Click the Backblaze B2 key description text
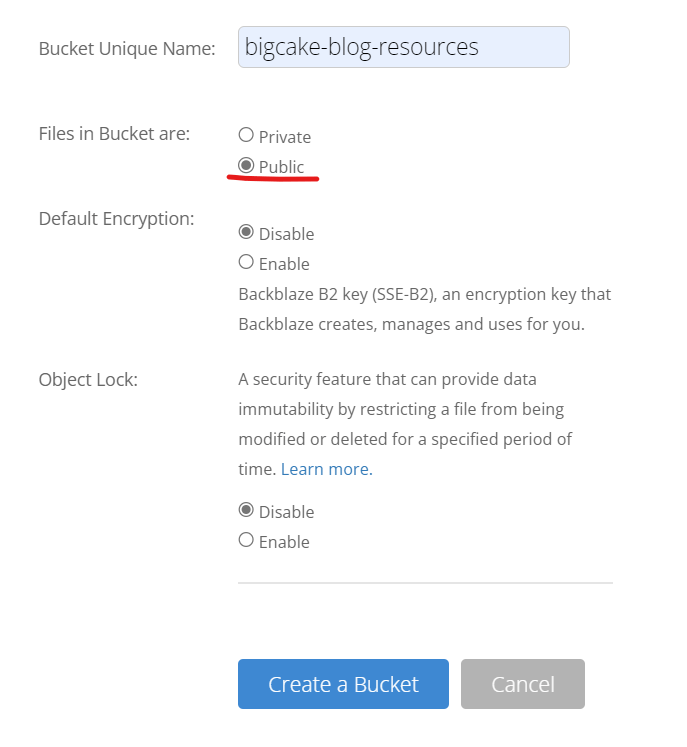687x747 pixels. coord(424,309)
